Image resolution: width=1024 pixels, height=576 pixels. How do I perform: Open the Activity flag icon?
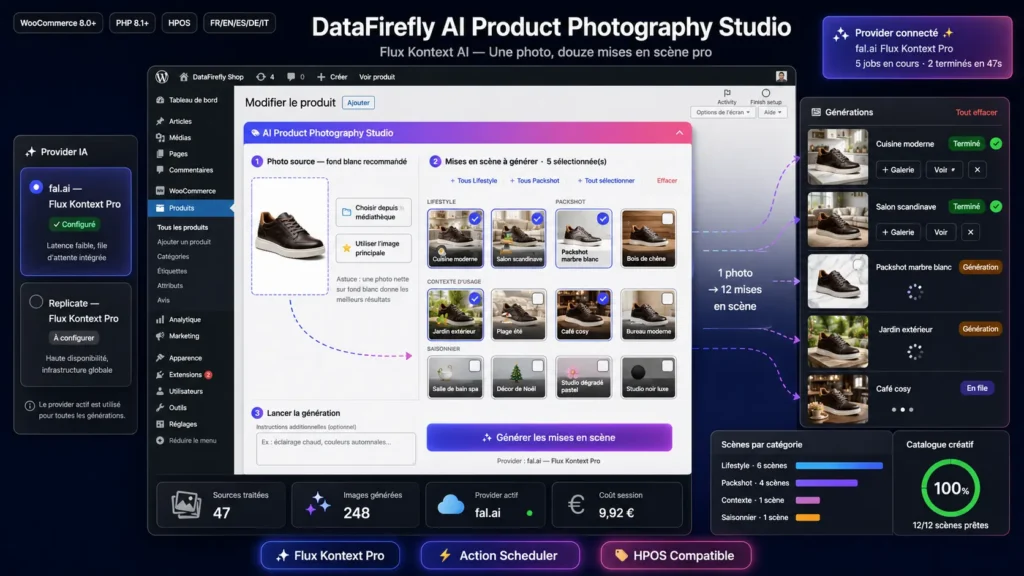pyautogui.click(x=727, y=93)
